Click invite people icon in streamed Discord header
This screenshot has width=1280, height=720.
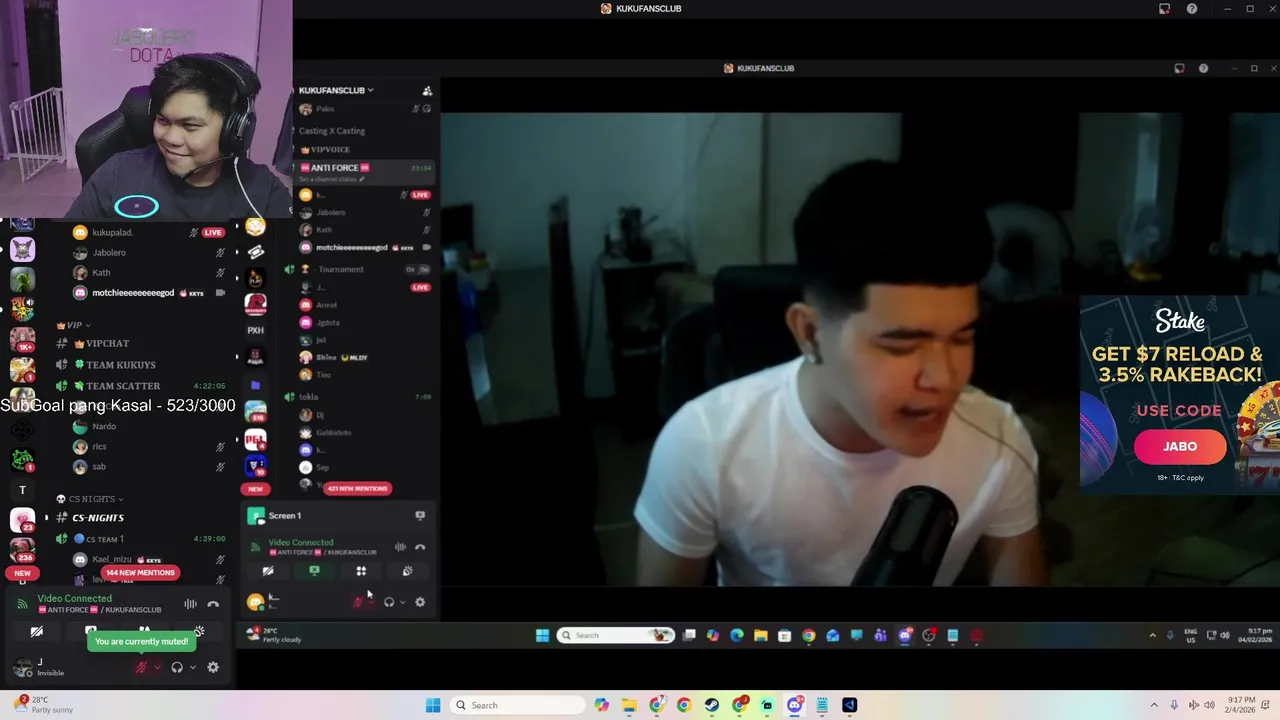(x=427, y=90)
